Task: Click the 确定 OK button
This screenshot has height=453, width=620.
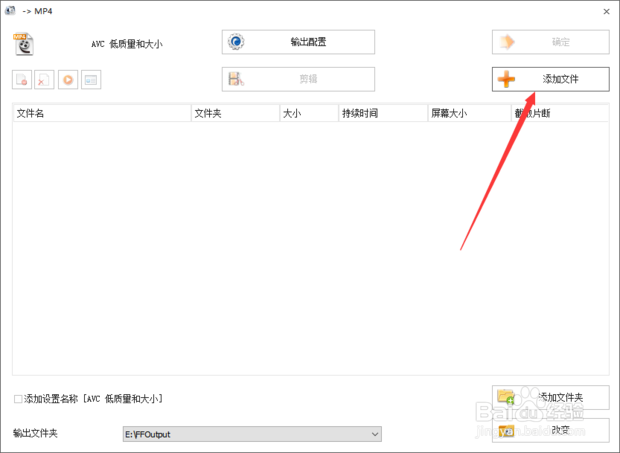Action: 550,42
